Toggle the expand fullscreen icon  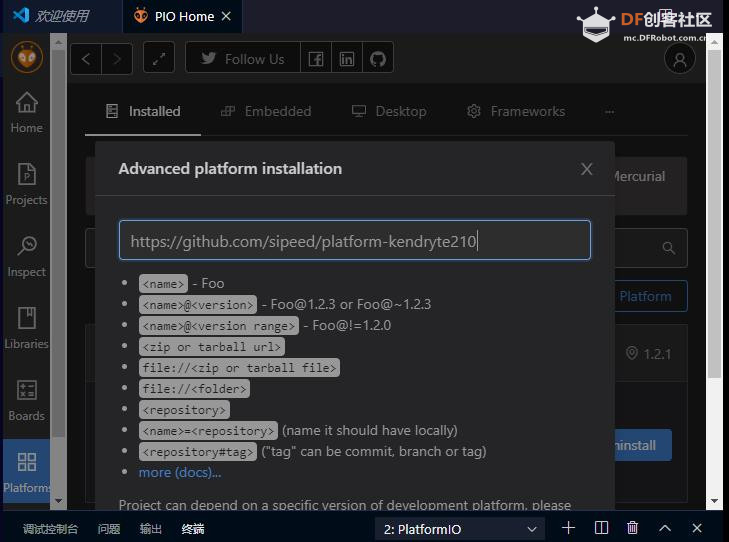pos(159,59)
